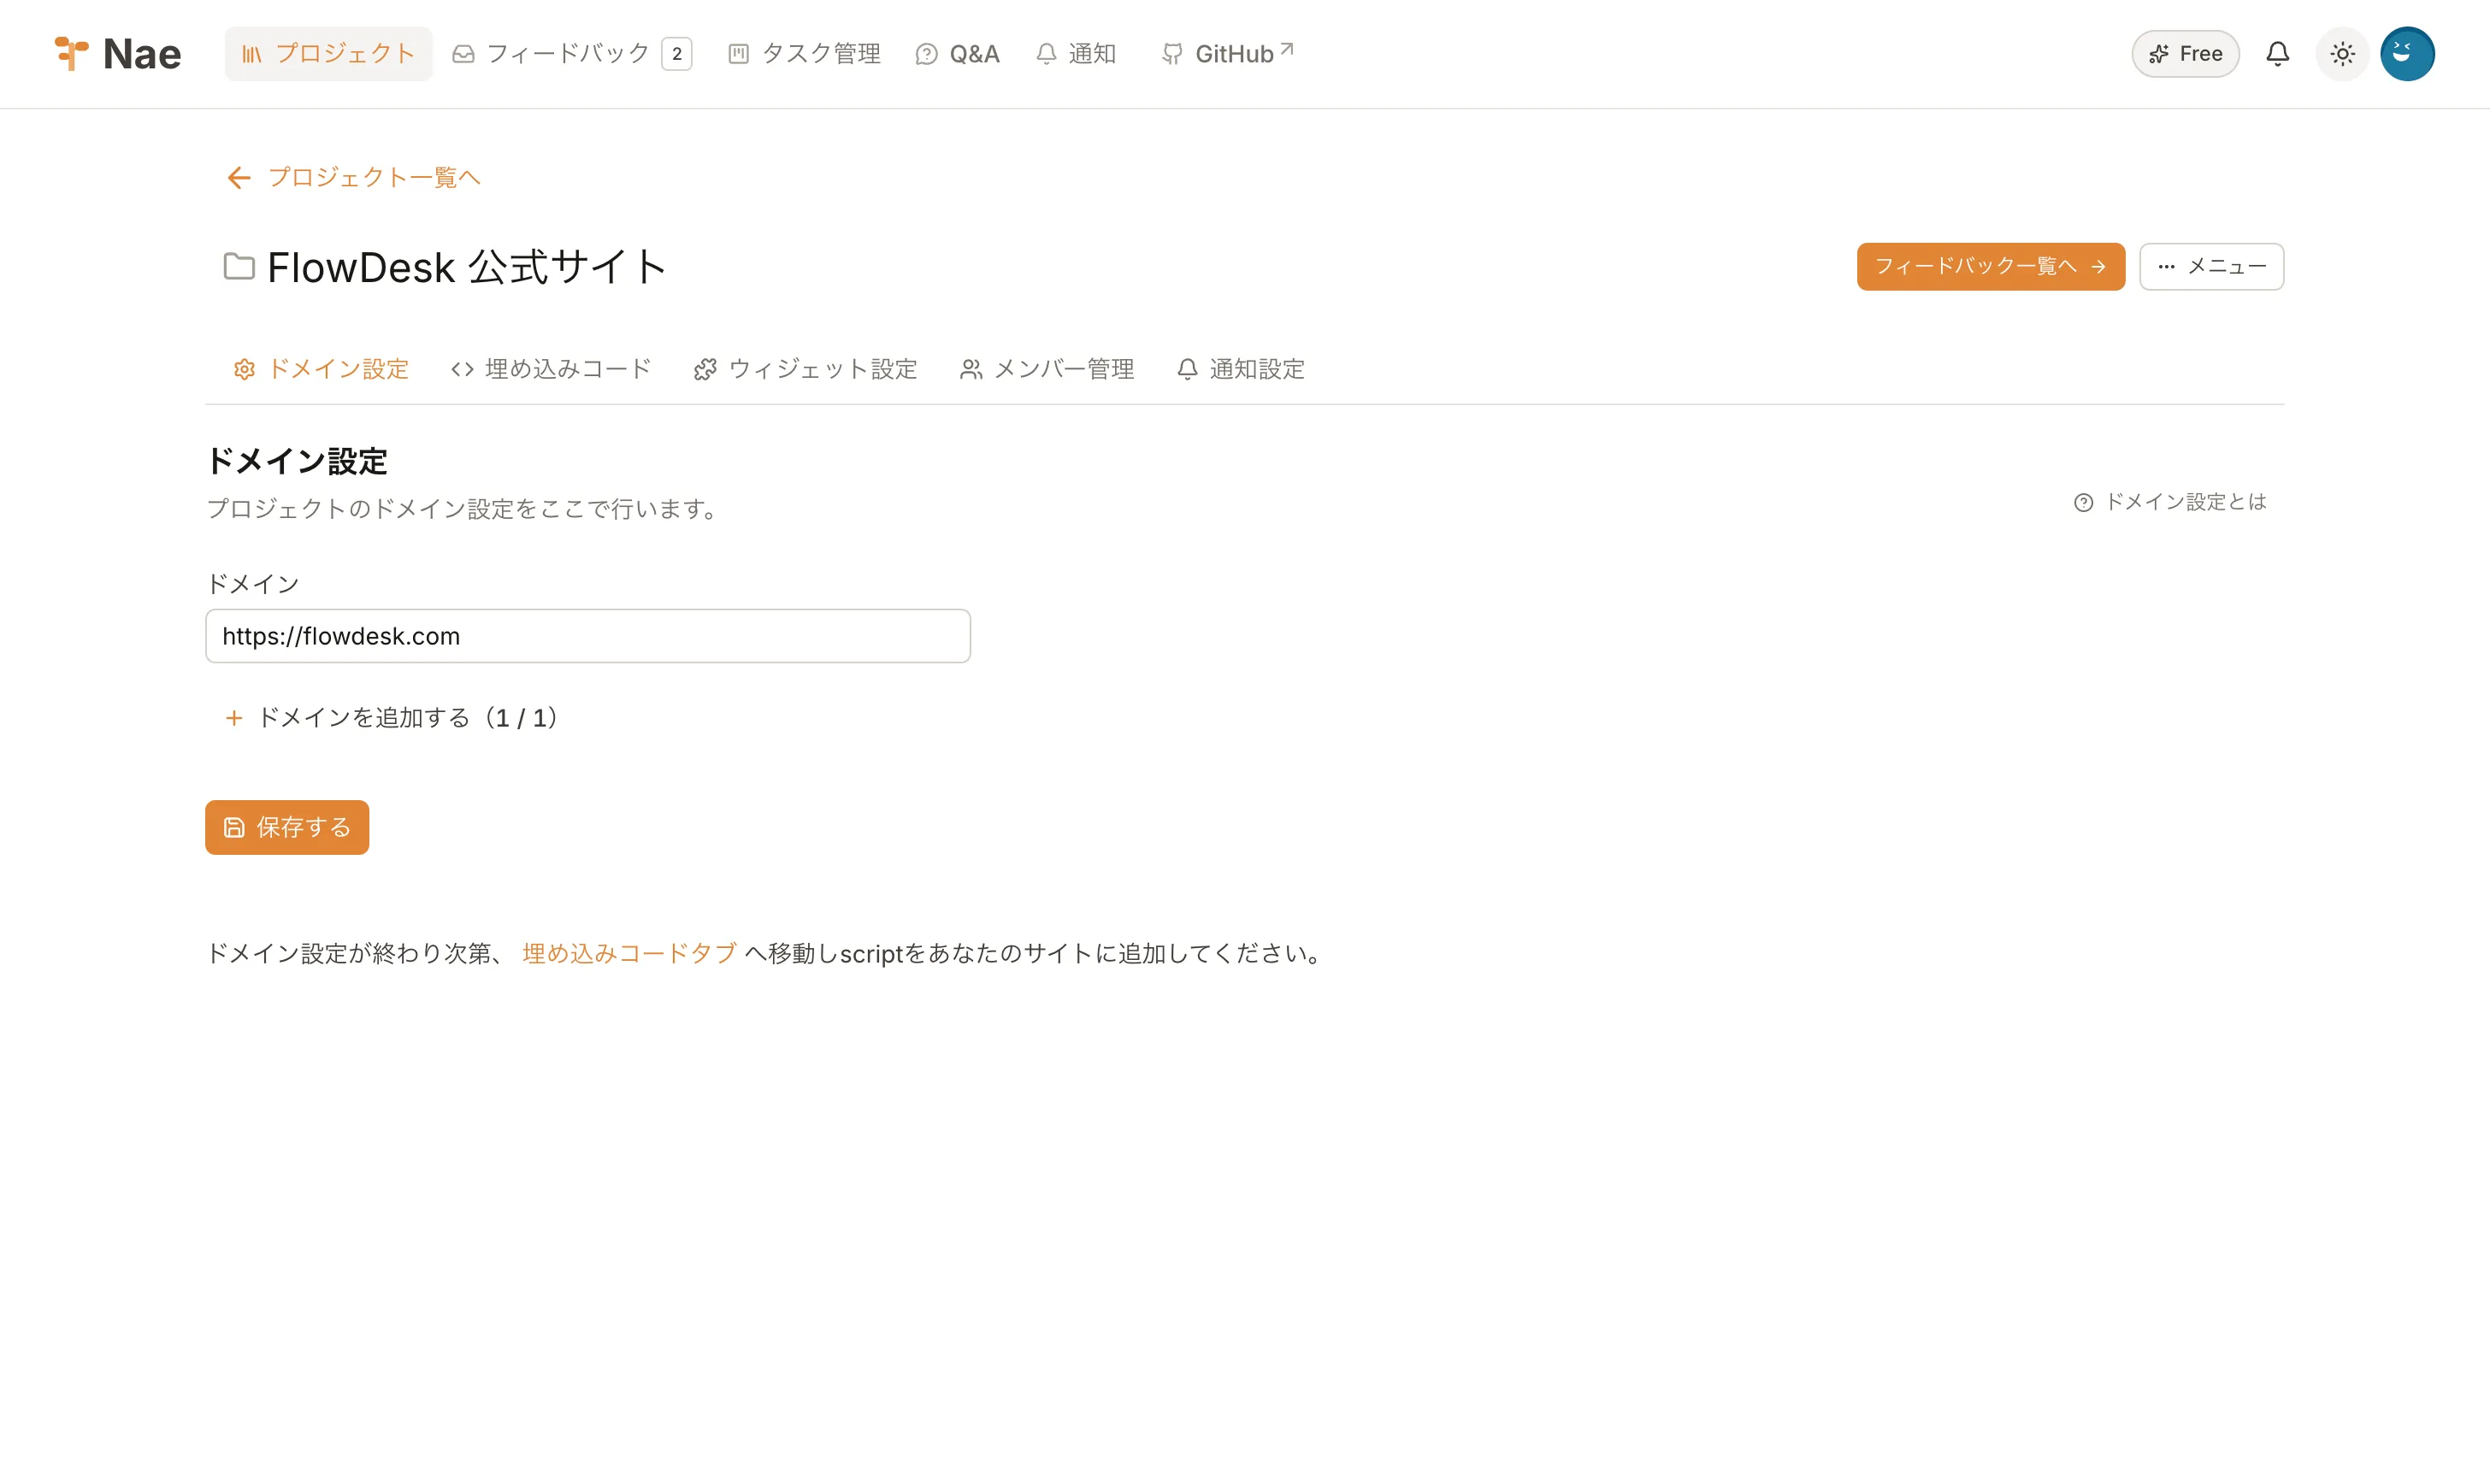Click the Q&A speech bubble icon

click(926, 54)
